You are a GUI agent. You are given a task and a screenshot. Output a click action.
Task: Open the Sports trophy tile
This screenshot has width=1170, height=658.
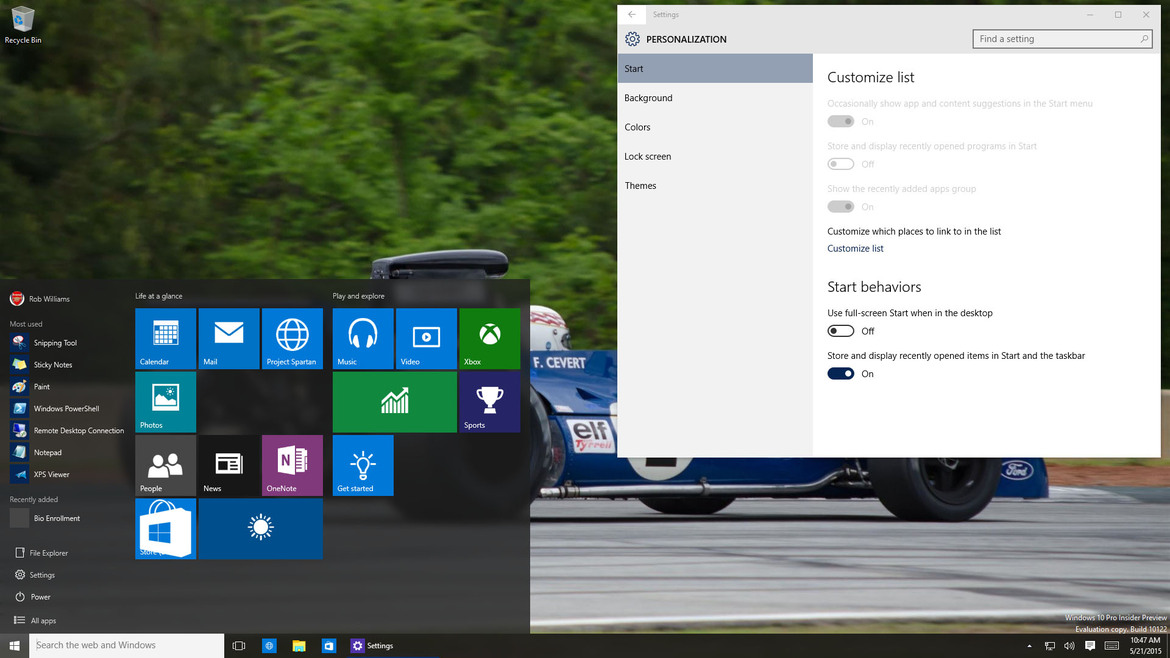click(489, 402)
